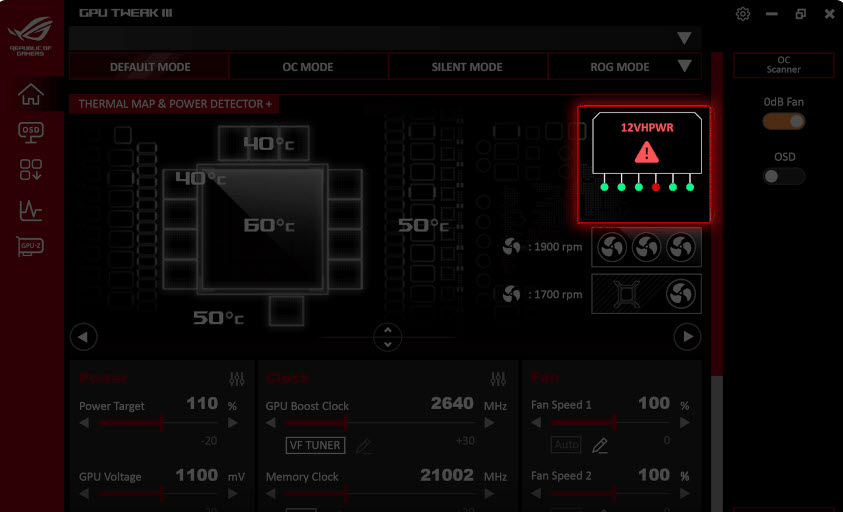The height and width of the screenshot is (512, 843).
Task: Open the Home page in sidebar
Action: click(x=31, y=94)
